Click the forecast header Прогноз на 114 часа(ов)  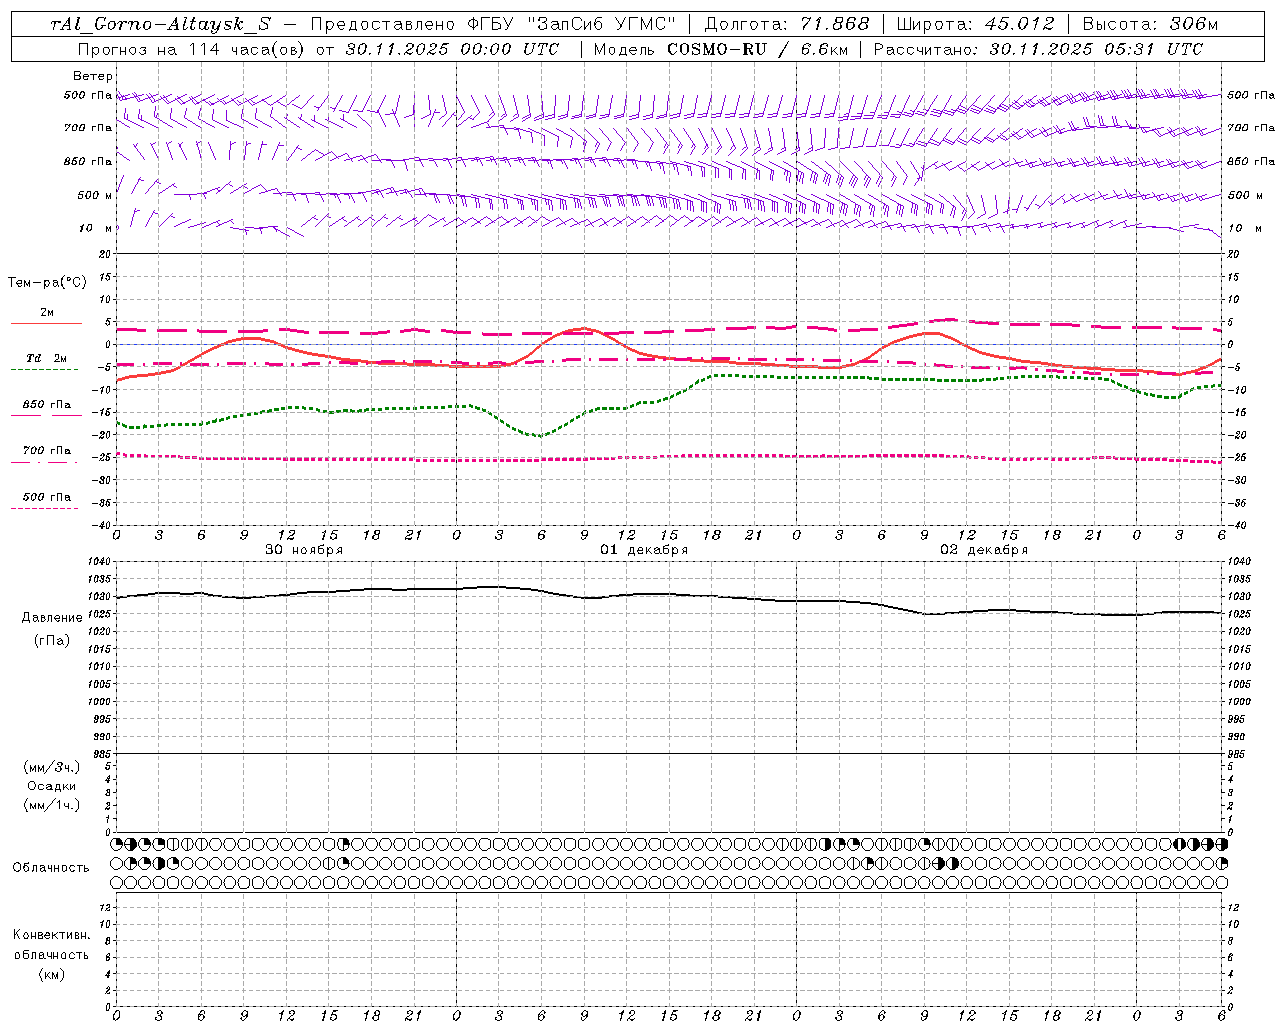192,49
